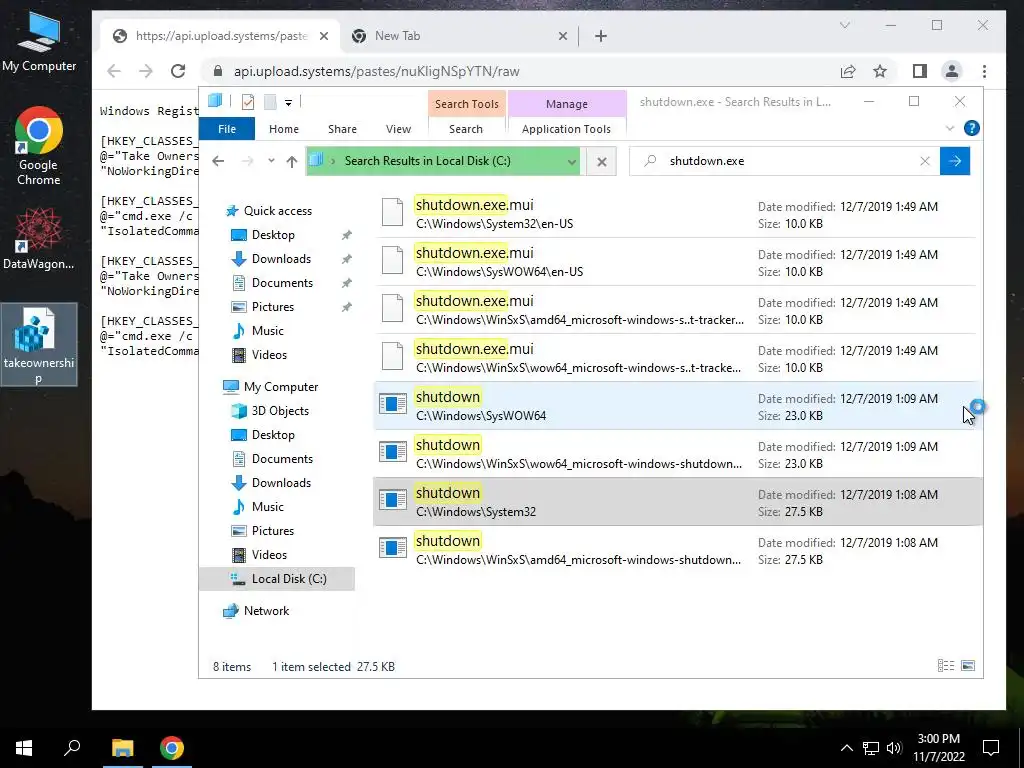Click the New Folder quick access toolbar icon
Viewport: 1024px width, 768px height.
click(270, 101)
